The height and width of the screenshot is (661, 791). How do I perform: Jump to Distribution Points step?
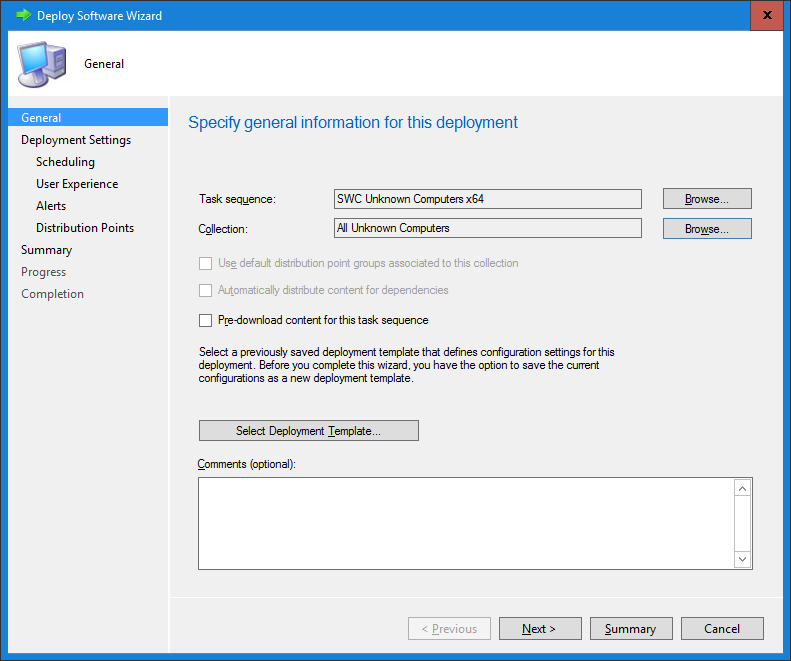click(85, 228)
